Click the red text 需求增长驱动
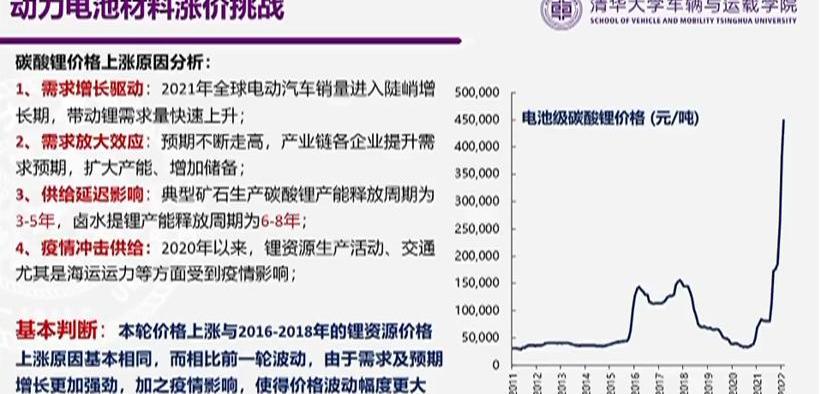 92,89
